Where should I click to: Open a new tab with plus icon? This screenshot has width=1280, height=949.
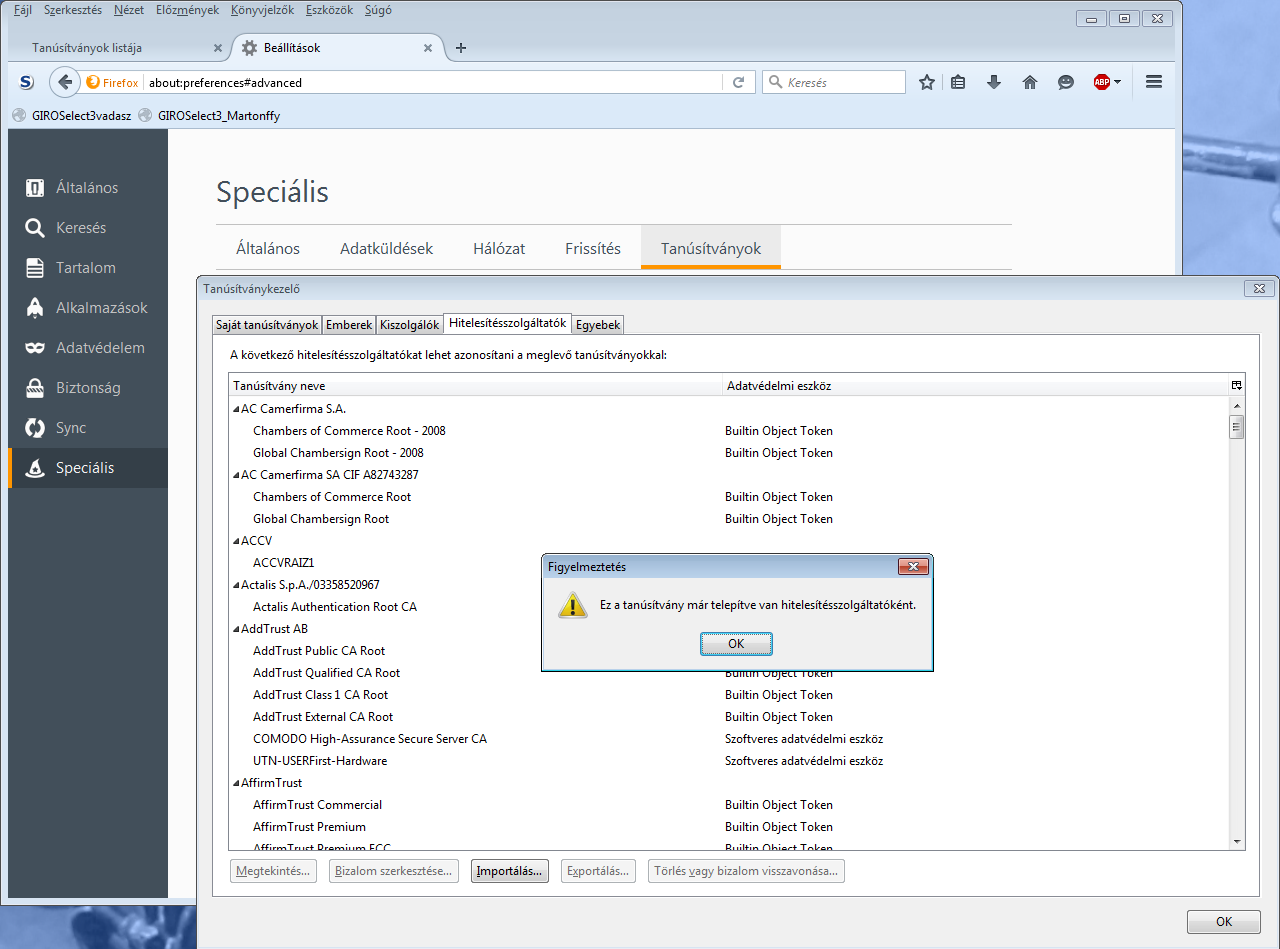[461, 48]
